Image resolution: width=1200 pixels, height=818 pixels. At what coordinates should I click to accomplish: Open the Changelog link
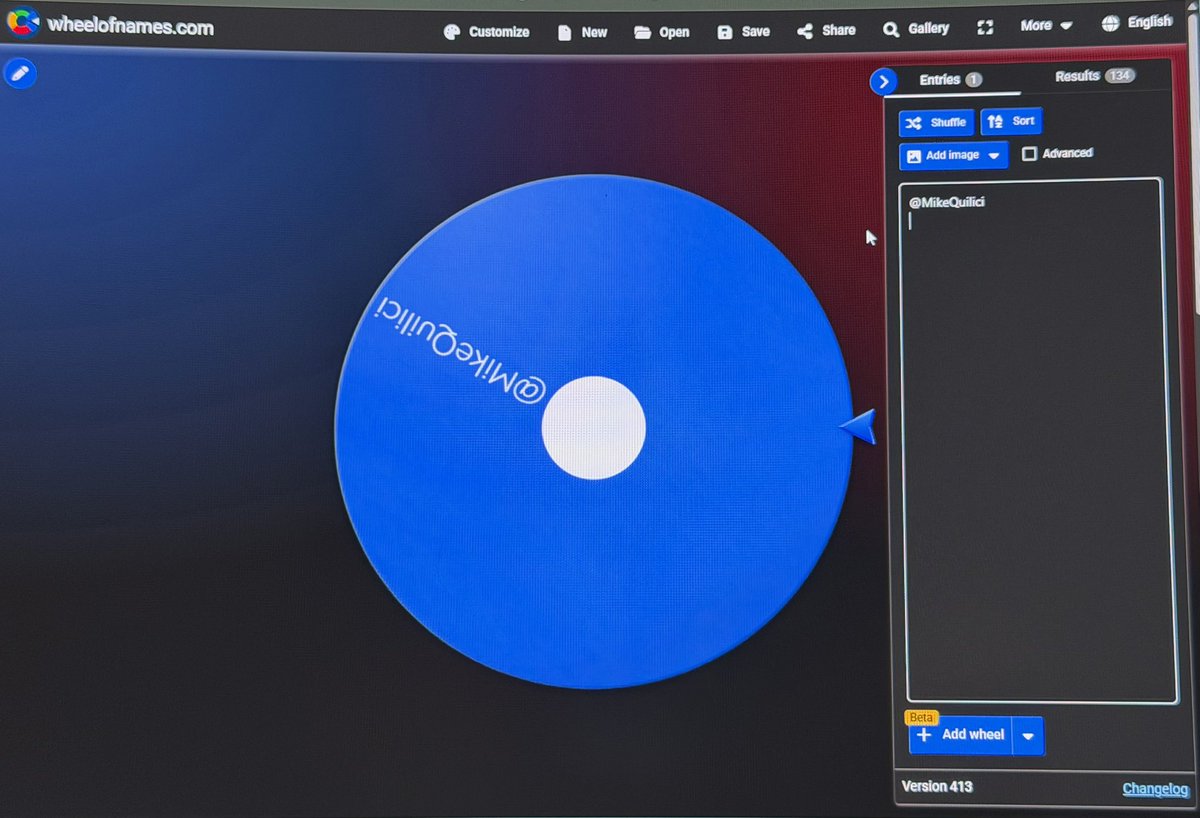click(1155, 789)
